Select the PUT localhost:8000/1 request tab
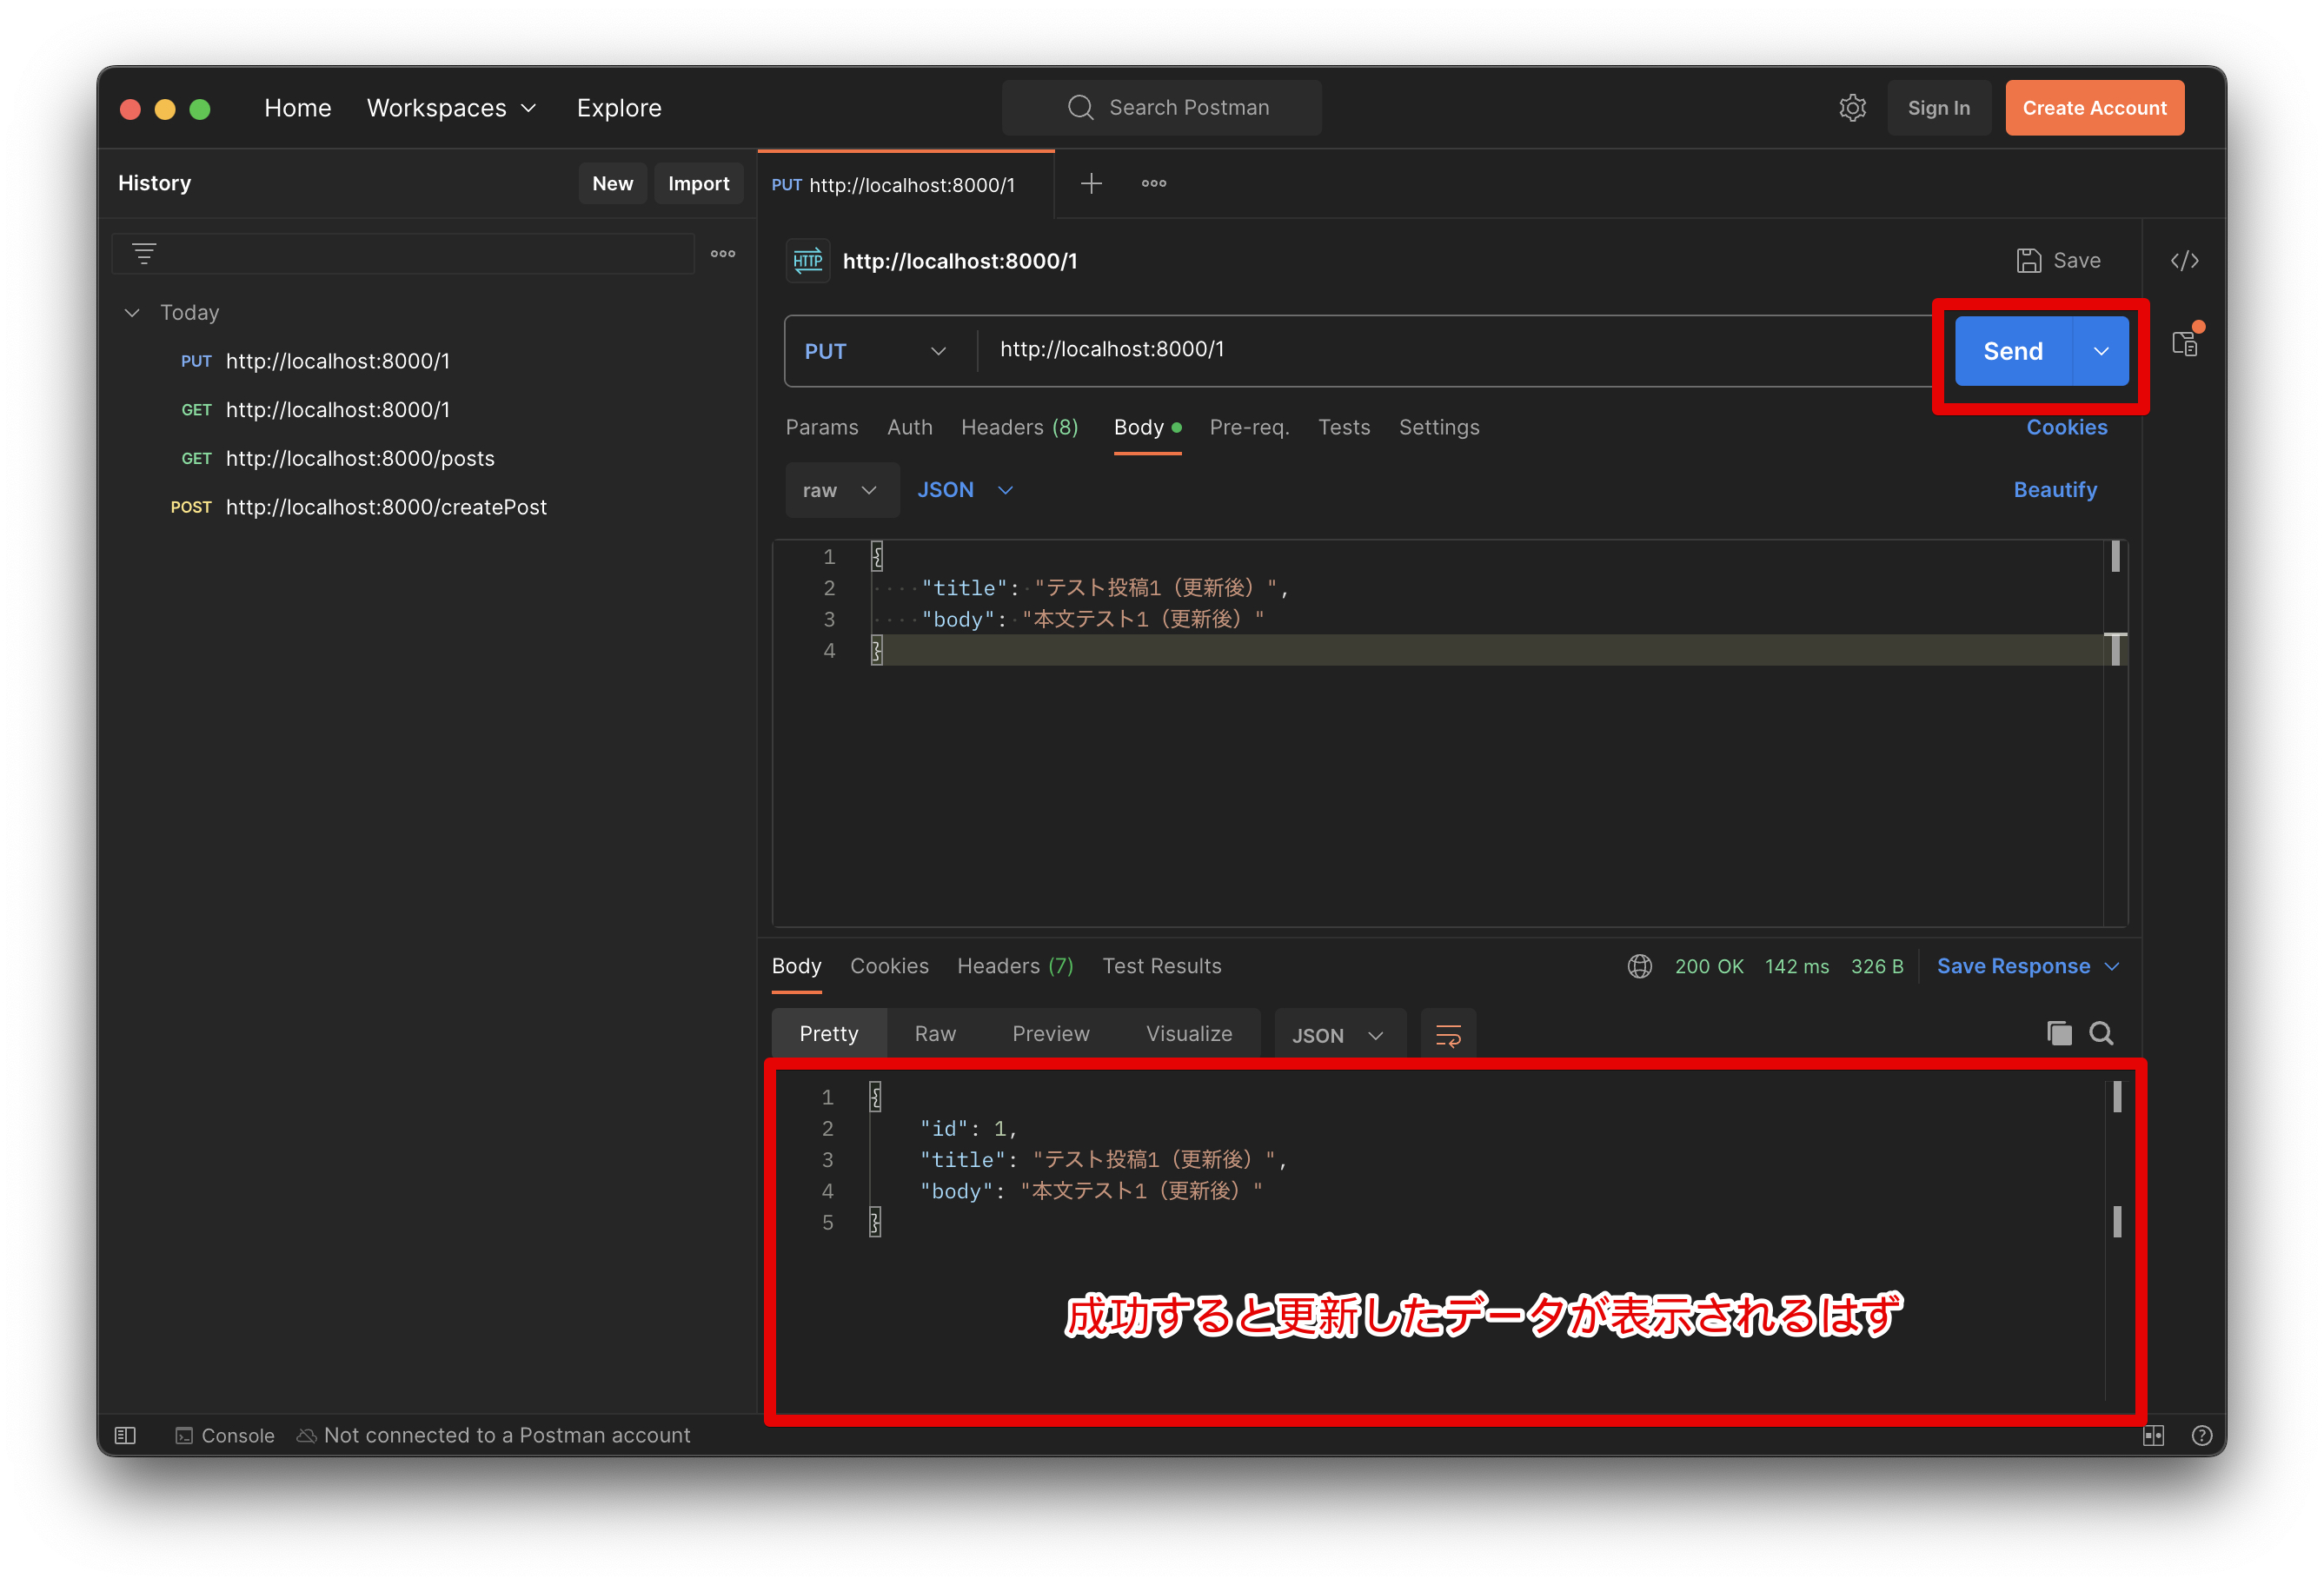The height and width of the screenshot is (1585, 2324). click(x=906, y=185)
